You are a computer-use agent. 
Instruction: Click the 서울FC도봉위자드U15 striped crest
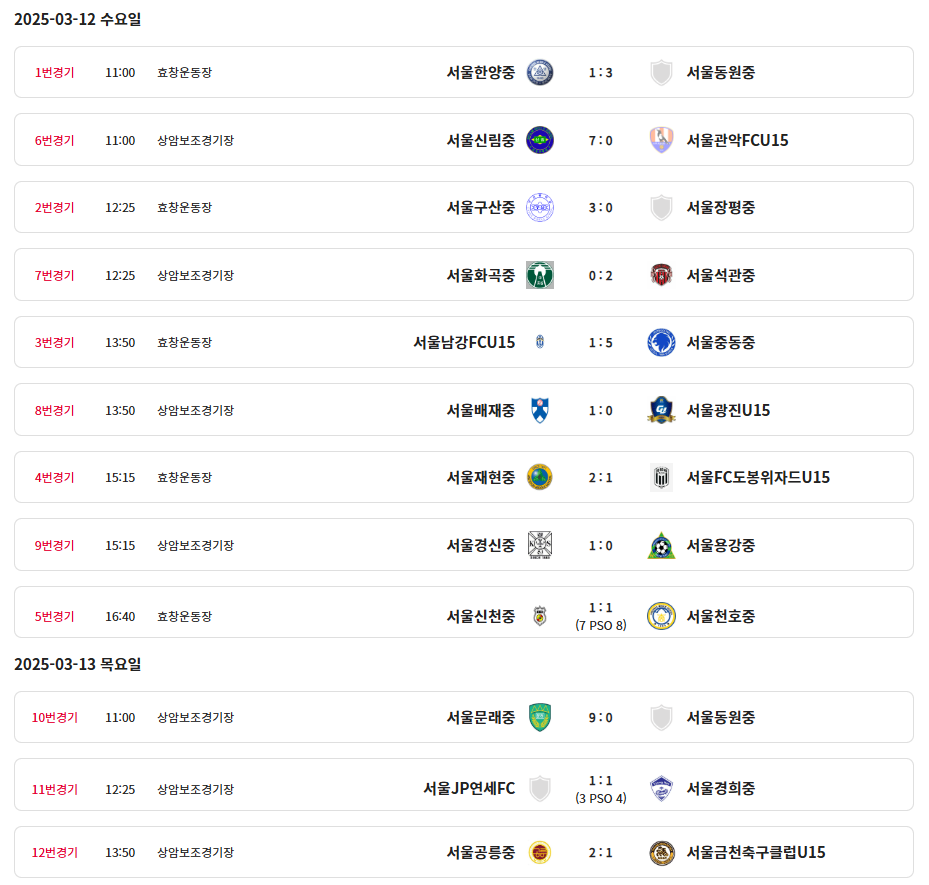661,477
